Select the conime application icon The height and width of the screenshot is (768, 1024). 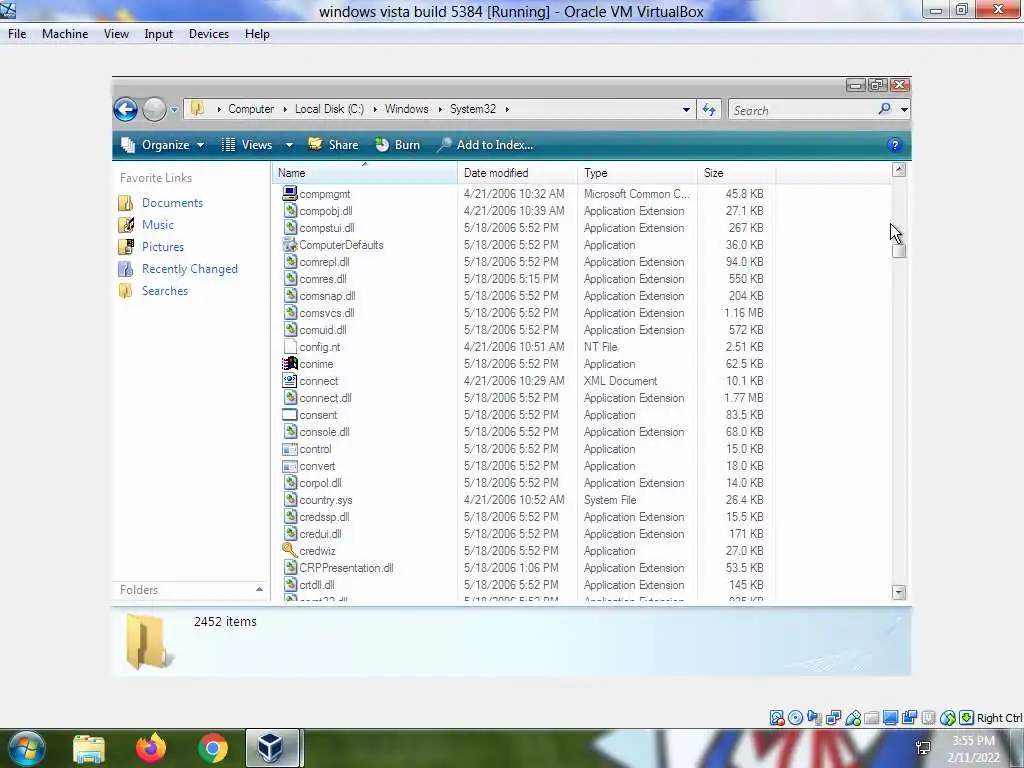point(290,363)
